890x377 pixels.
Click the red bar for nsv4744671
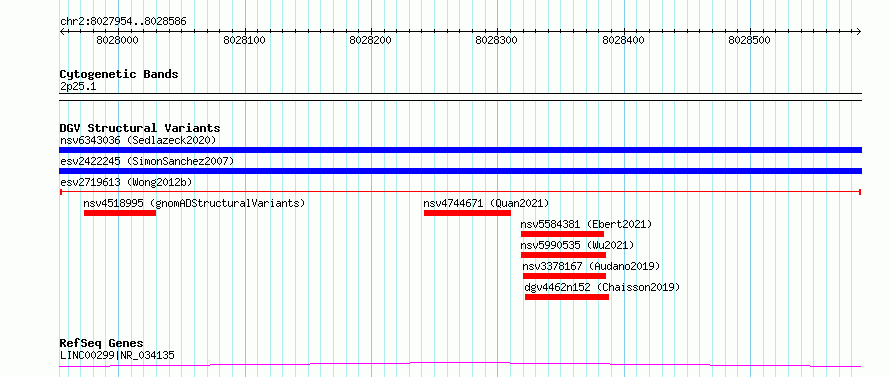click(467, 213)
